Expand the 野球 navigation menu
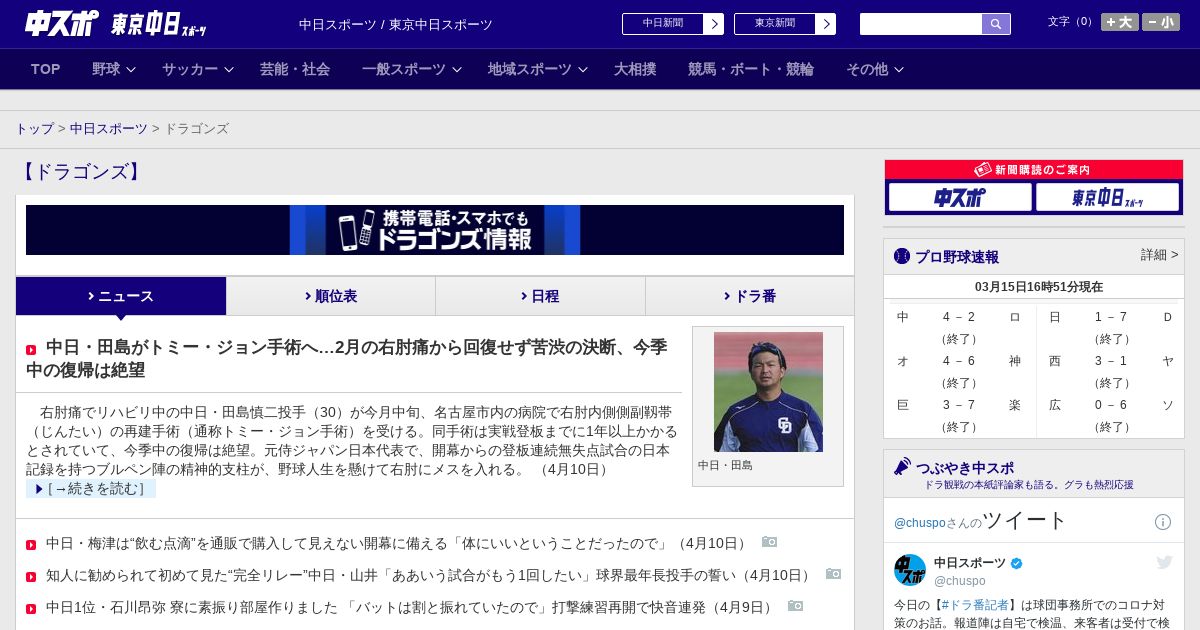 [113, 69]
